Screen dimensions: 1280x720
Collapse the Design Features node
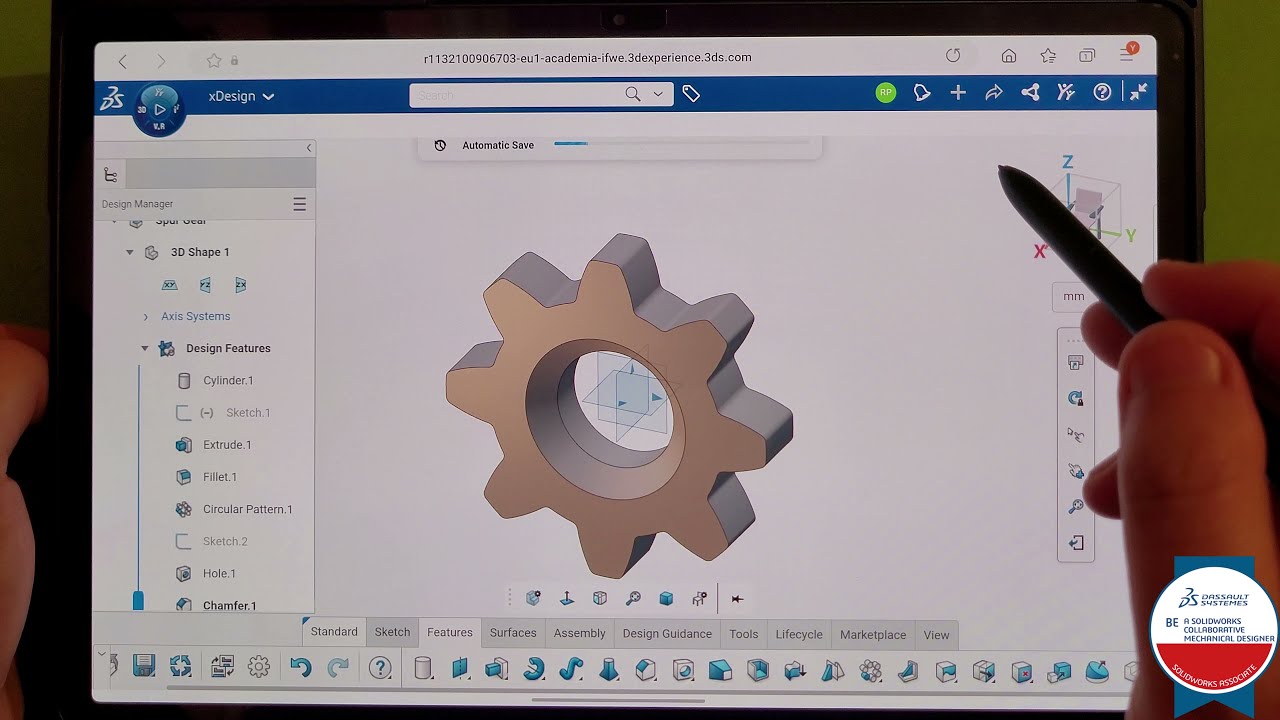tap(145, 348)
